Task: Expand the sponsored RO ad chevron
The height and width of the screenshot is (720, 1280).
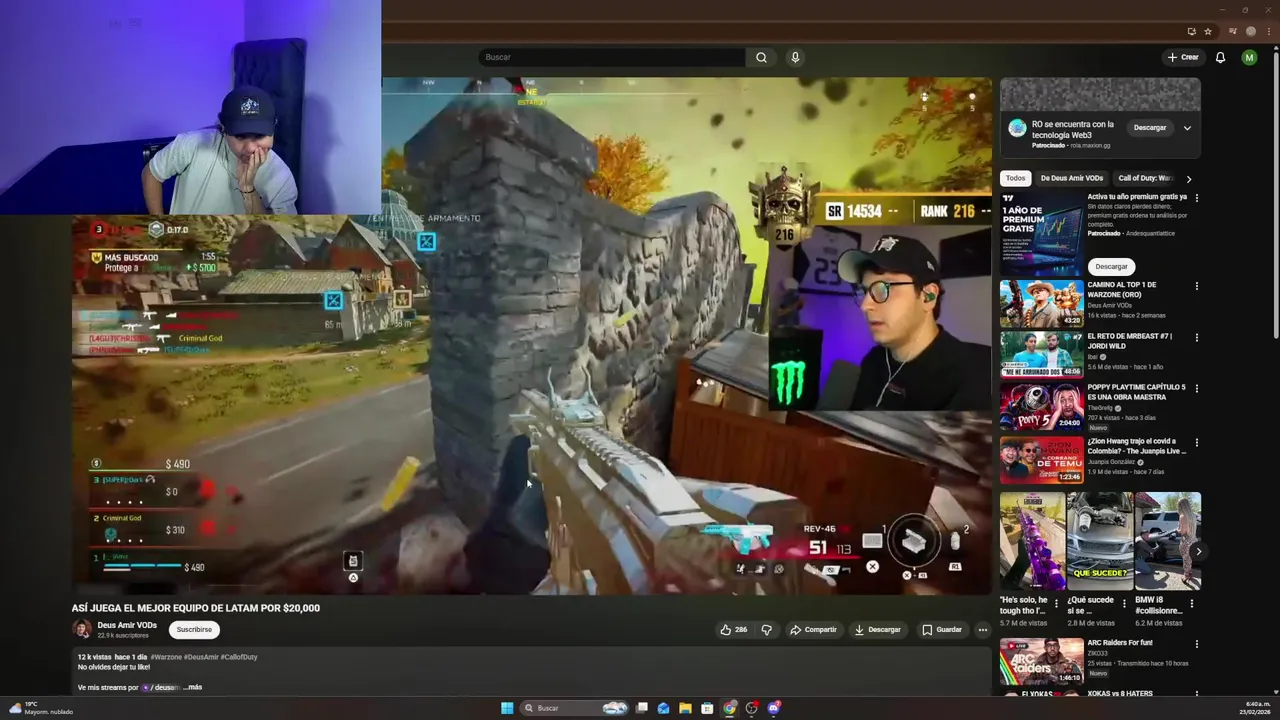Action: click(x=1187, y=128)
